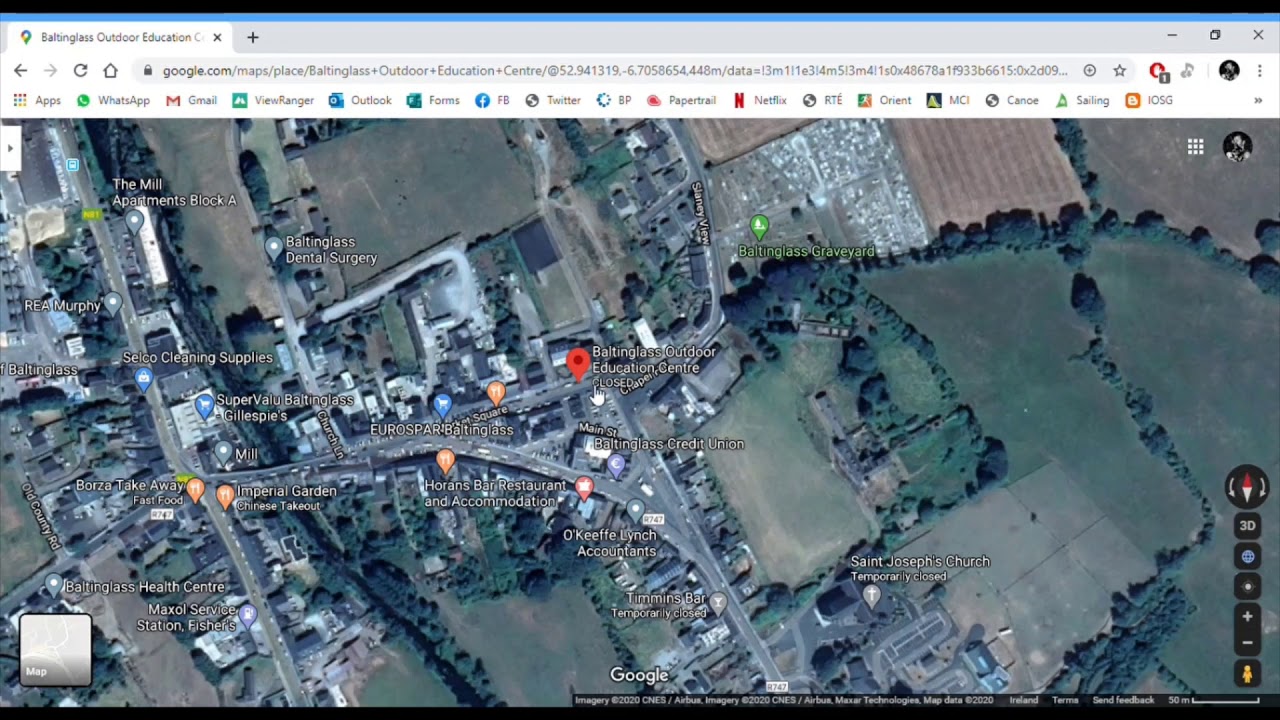This screenshot has height=720, width=1280.
Task: Click the Imperial Garden restaurant marker
Action: pos(225,496)
